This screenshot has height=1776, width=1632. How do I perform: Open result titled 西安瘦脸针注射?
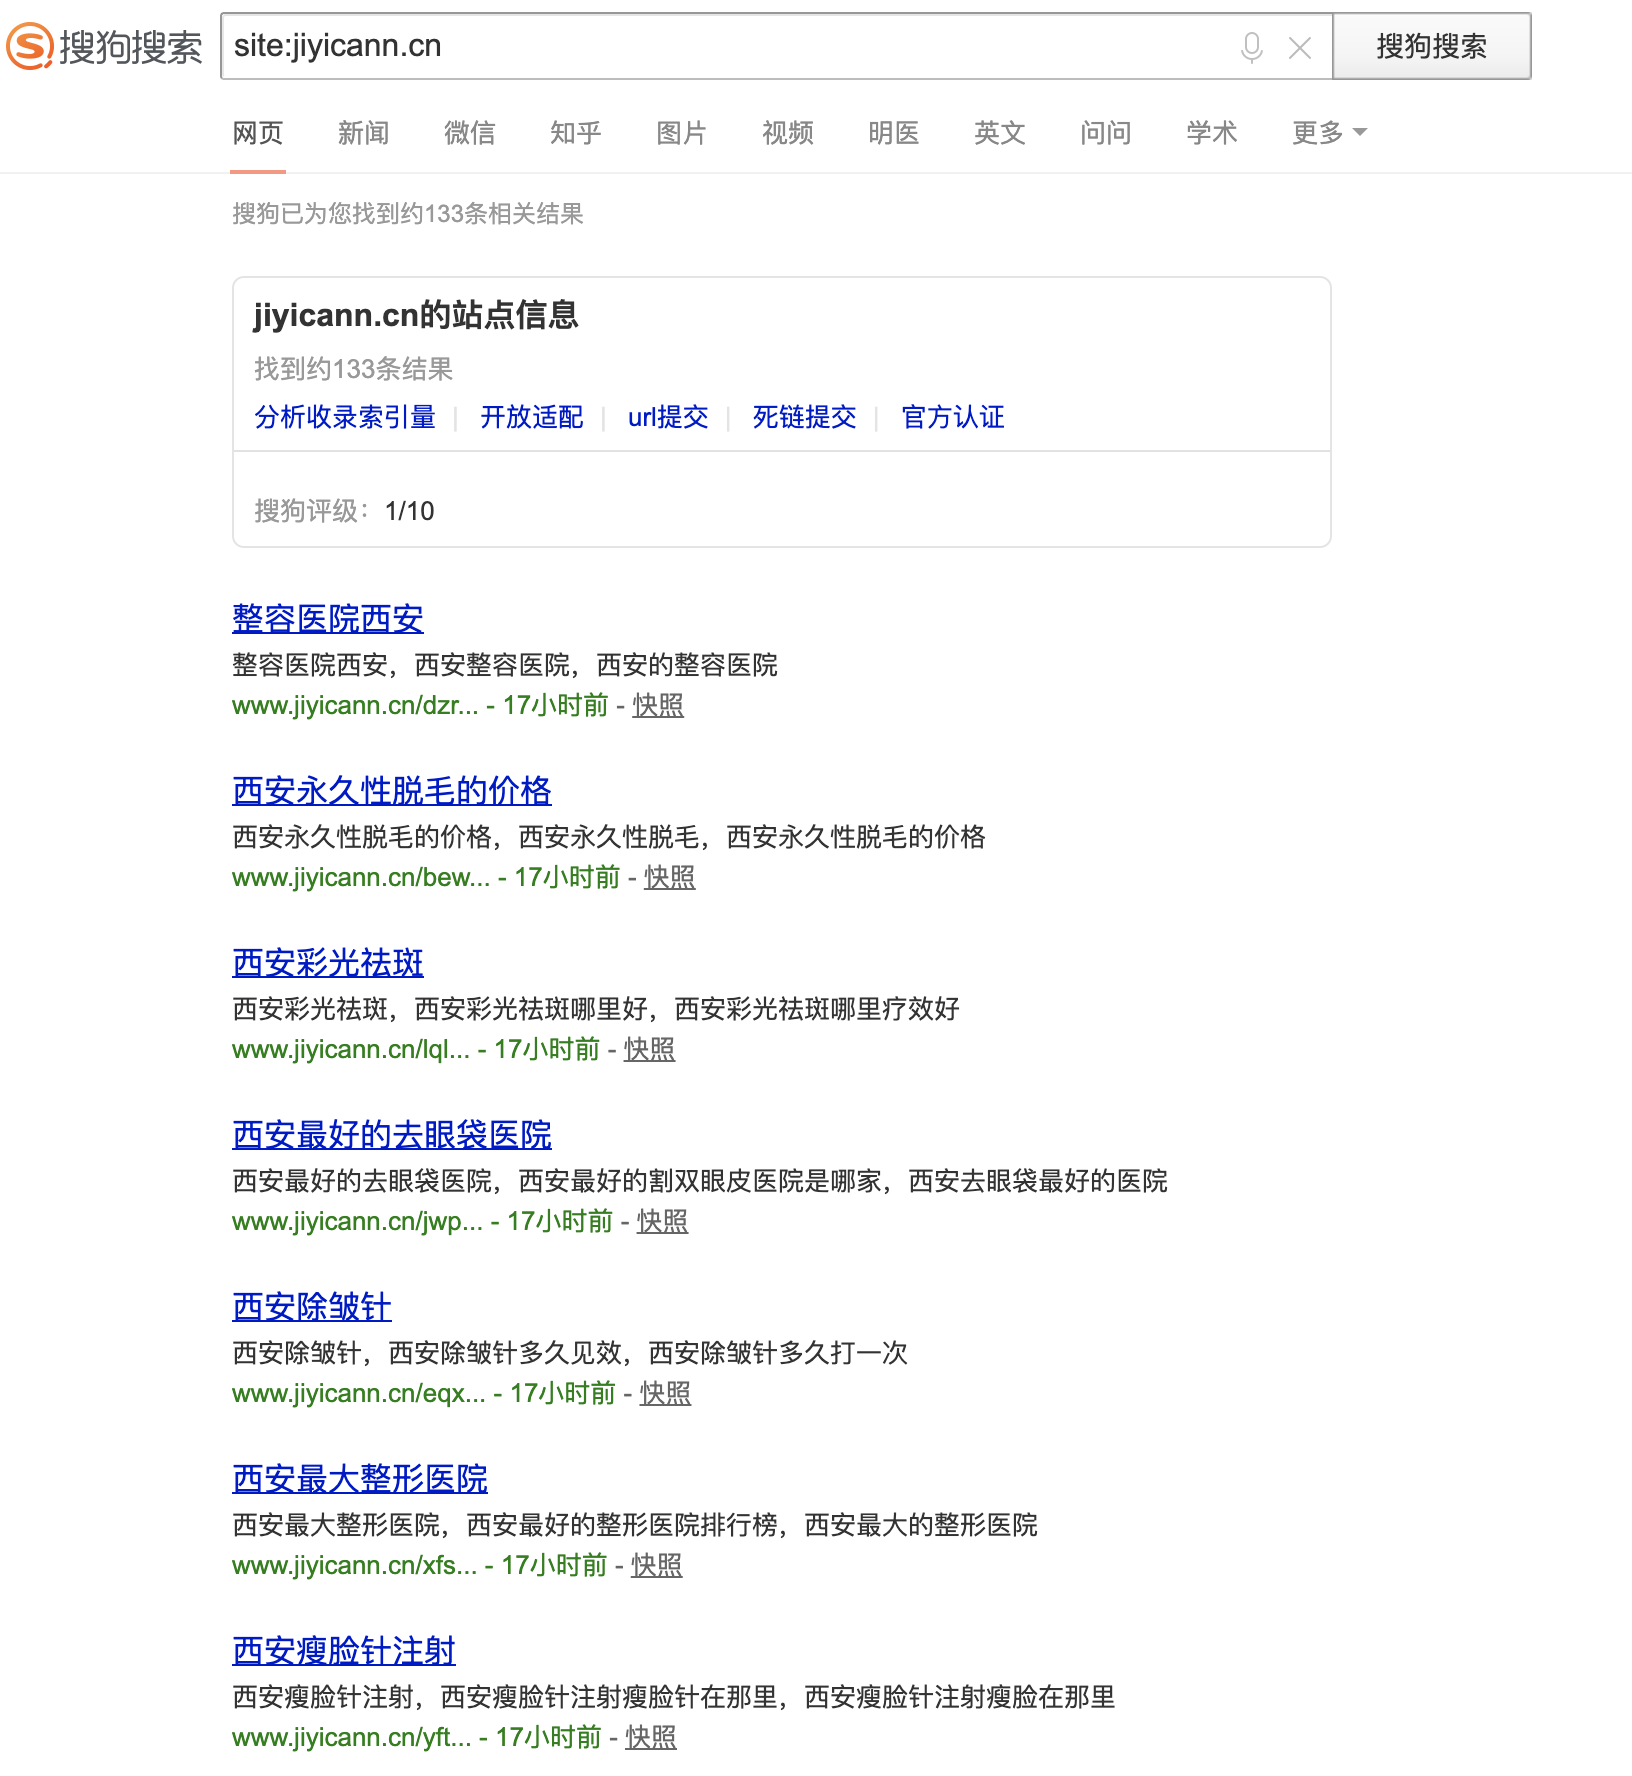pos(344,1651)
